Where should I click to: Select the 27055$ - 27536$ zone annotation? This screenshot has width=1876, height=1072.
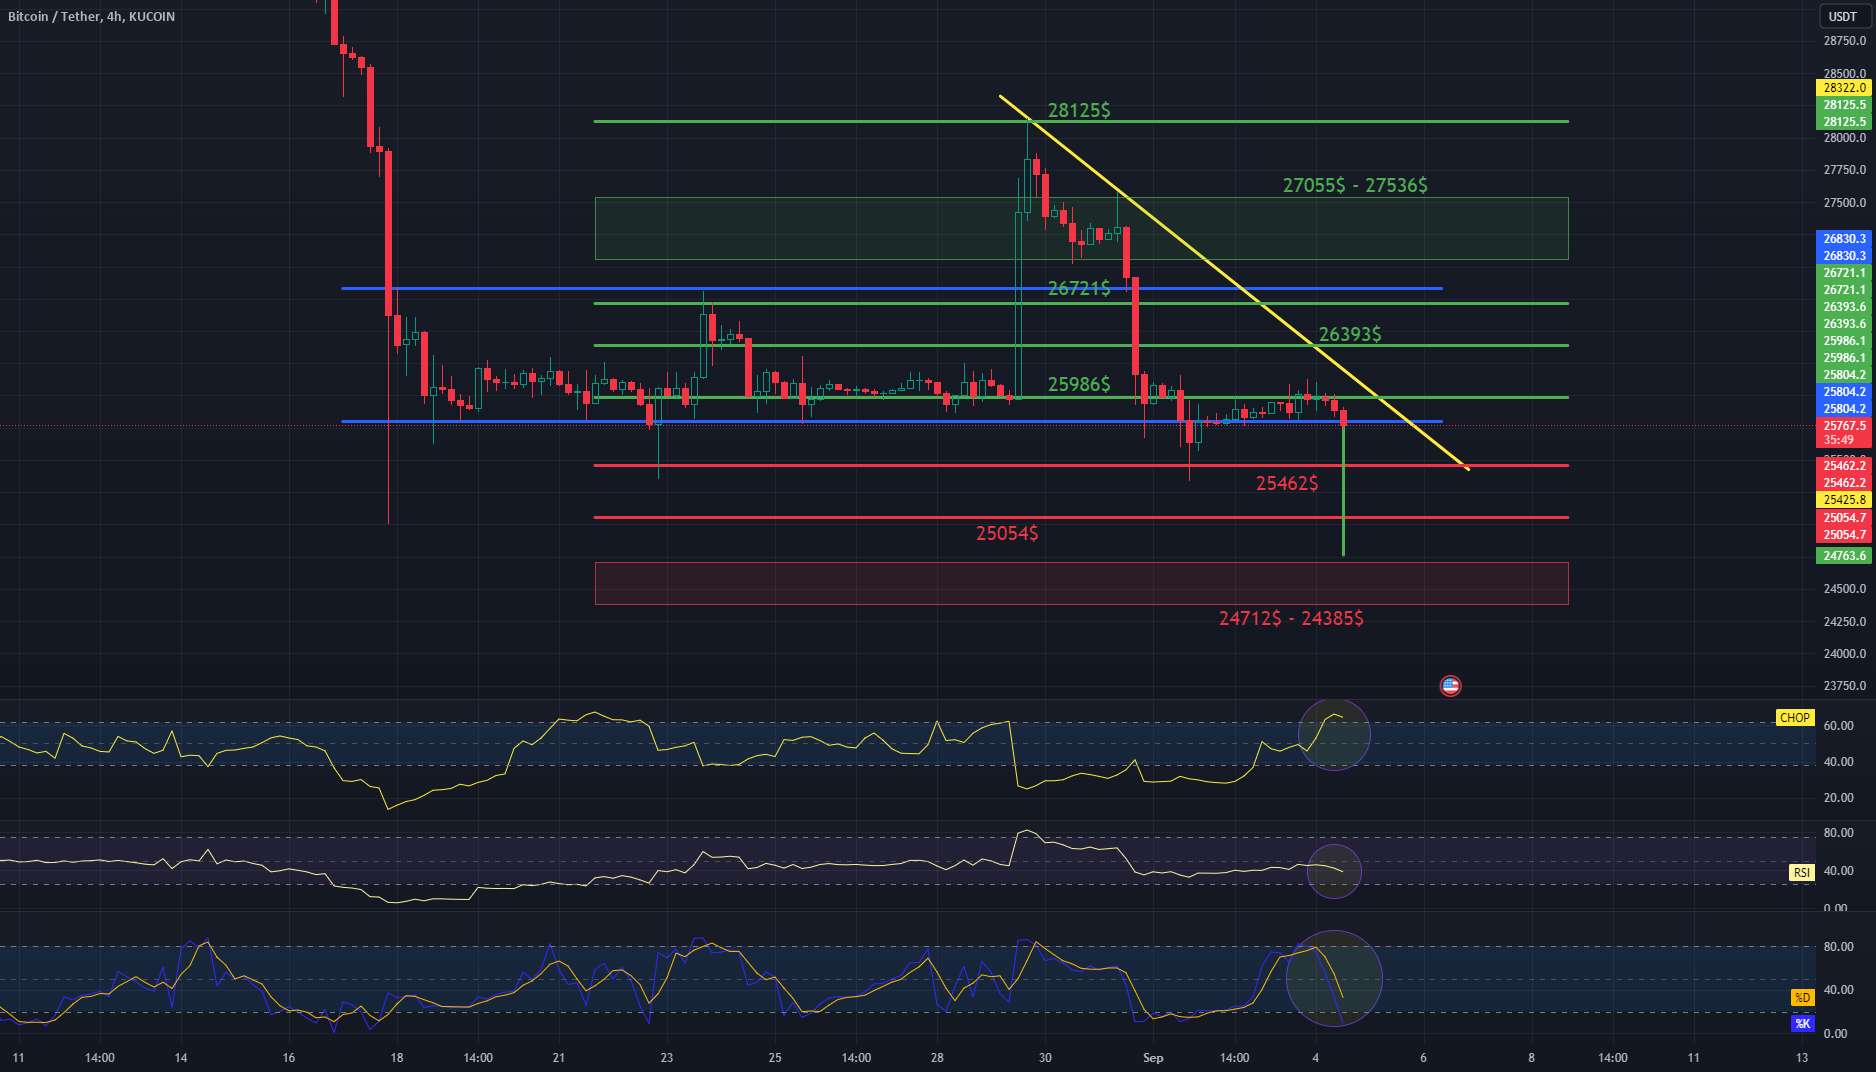point(1355,185)
